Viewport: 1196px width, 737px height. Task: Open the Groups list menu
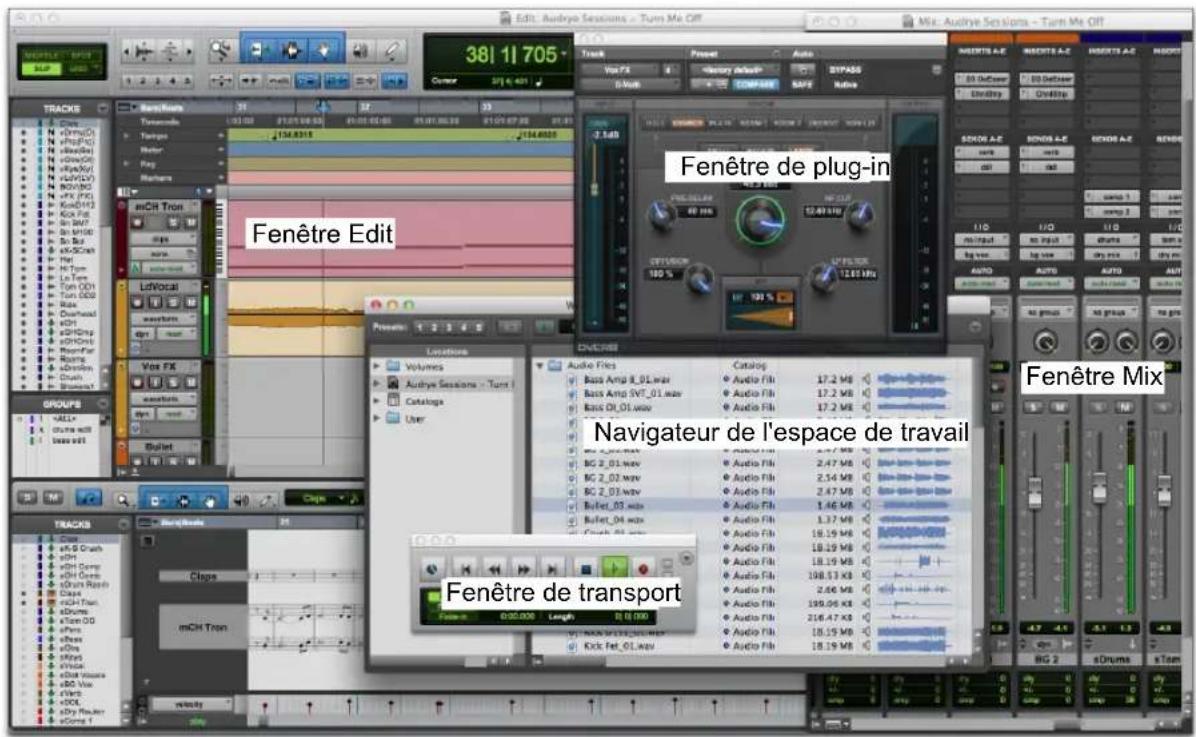point(103,404)
